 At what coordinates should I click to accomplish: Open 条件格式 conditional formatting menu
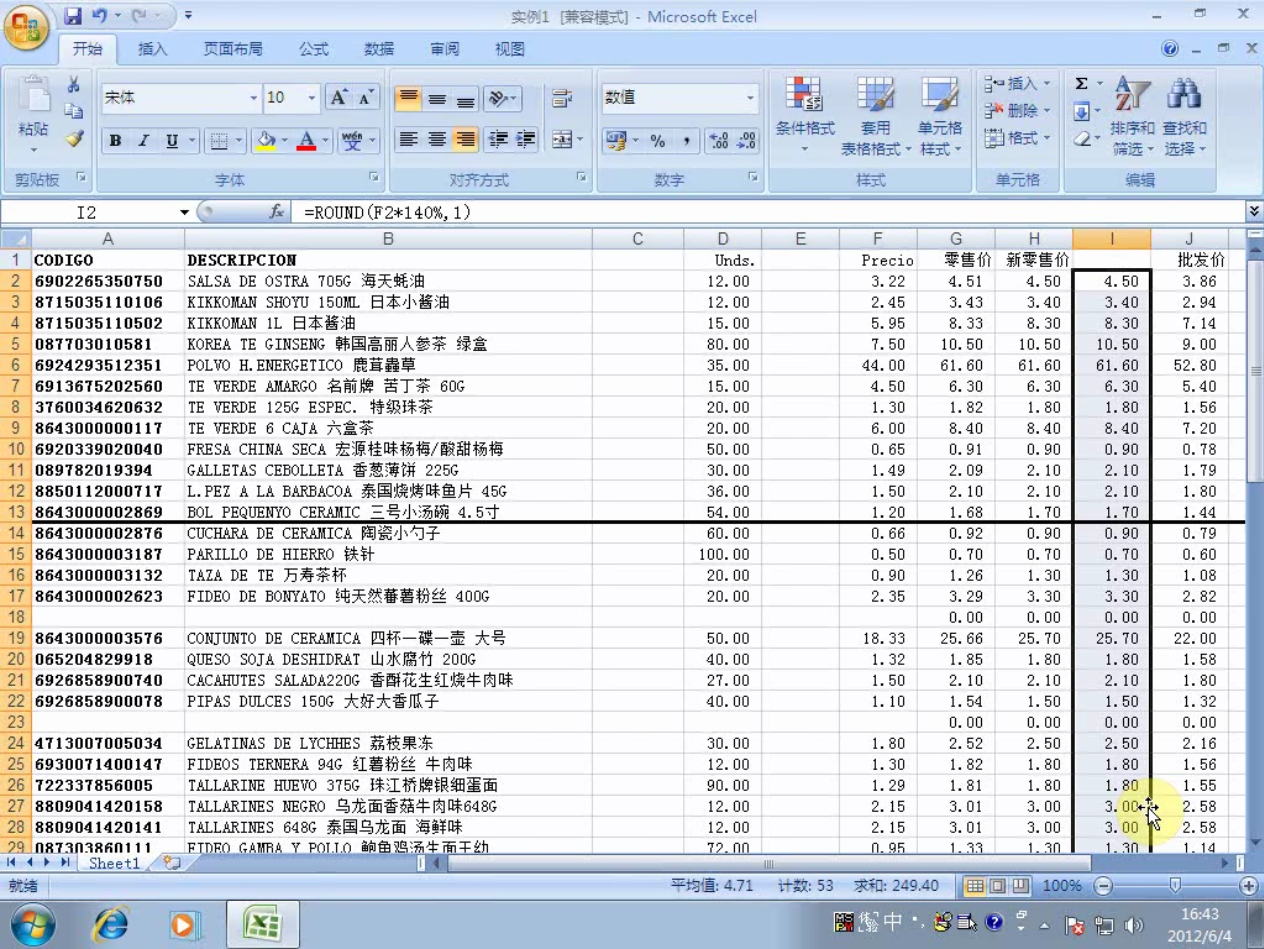[805, 116]
